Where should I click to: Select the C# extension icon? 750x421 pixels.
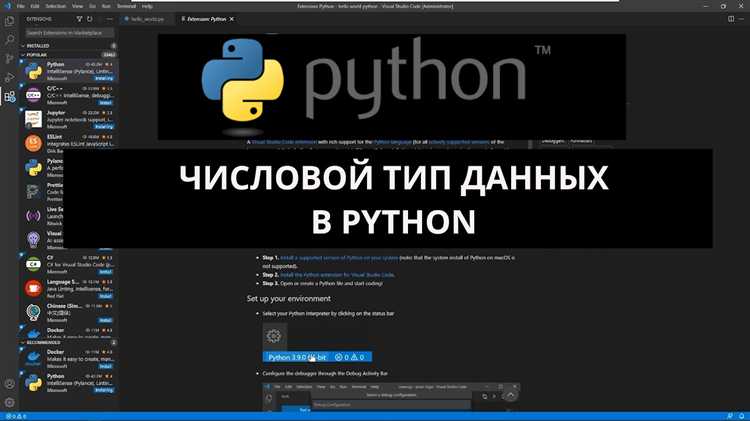[x=33, y=264]
